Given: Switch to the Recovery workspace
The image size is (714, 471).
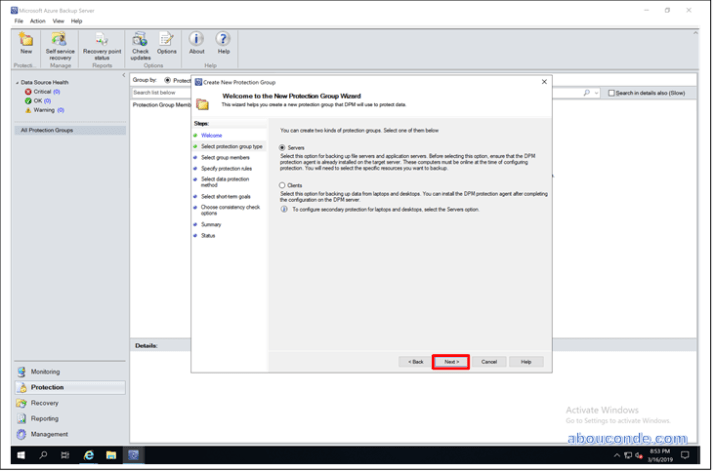Looking at the screenshot, I should (x=45, y=403).
